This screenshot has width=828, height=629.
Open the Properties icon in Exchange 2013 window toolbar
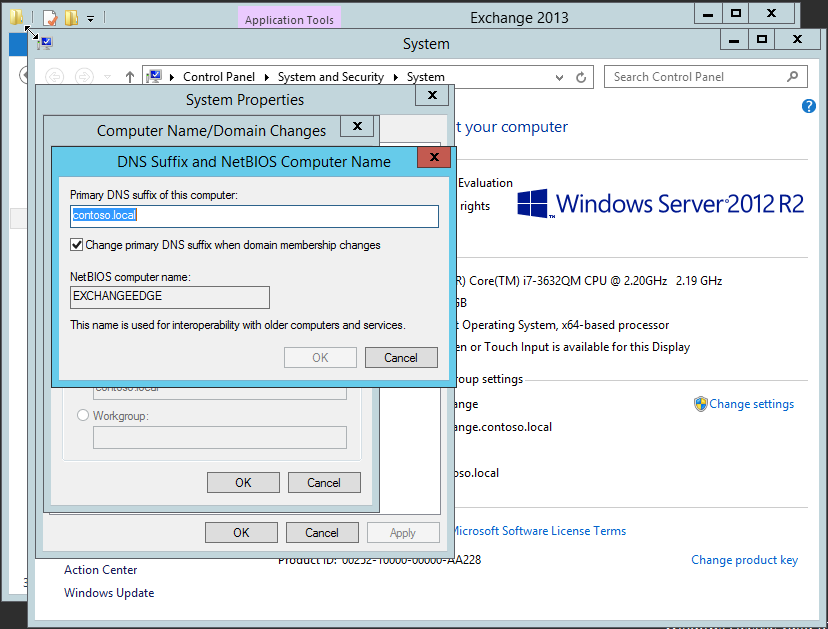click(50, 18)
